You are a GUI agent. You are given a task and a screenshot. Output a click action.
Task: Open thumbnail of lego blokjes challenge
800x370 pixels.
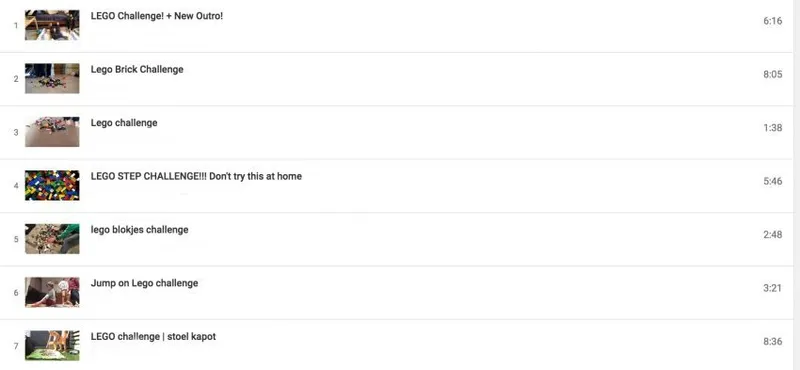(x=52, y=239)
